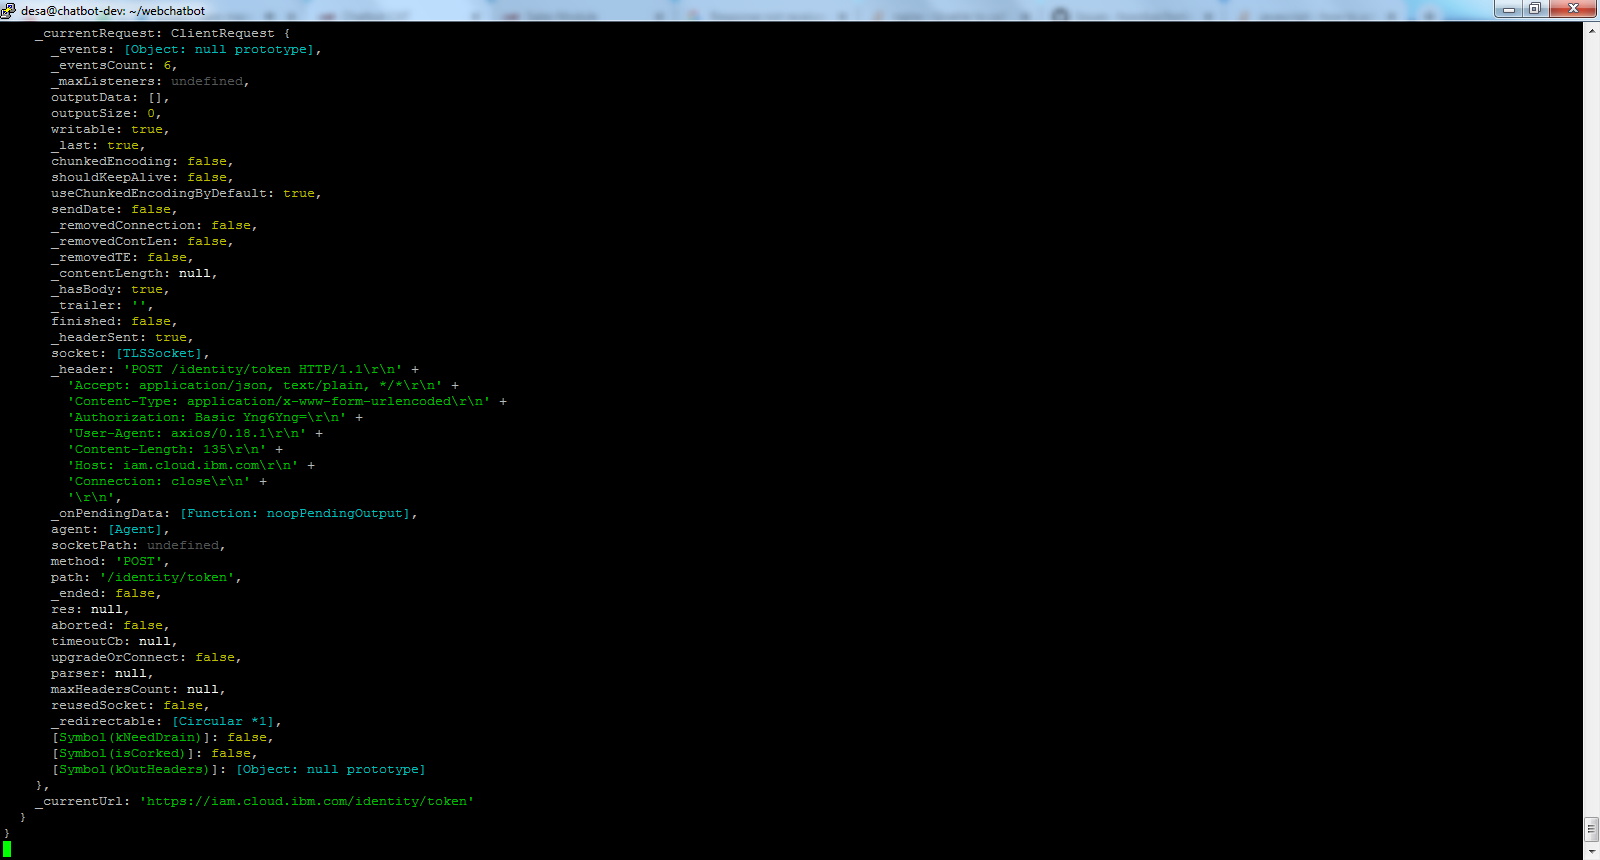The image size is (1600, 860).
Task: Click the 'POST /identity/token HTTP/1.1' header line
Action: pyautogui.click(x=235, y=369)
